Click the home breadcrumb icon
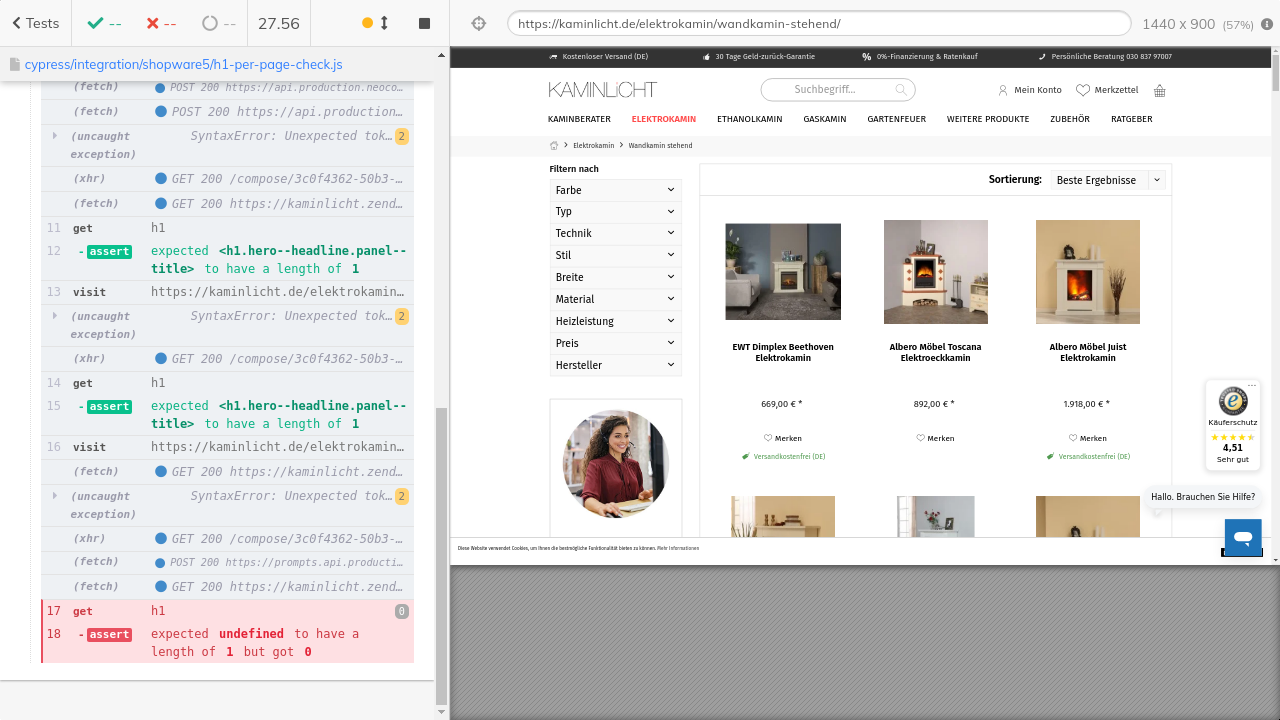The height and width of the screenshot is (720, 1280). 554,145
